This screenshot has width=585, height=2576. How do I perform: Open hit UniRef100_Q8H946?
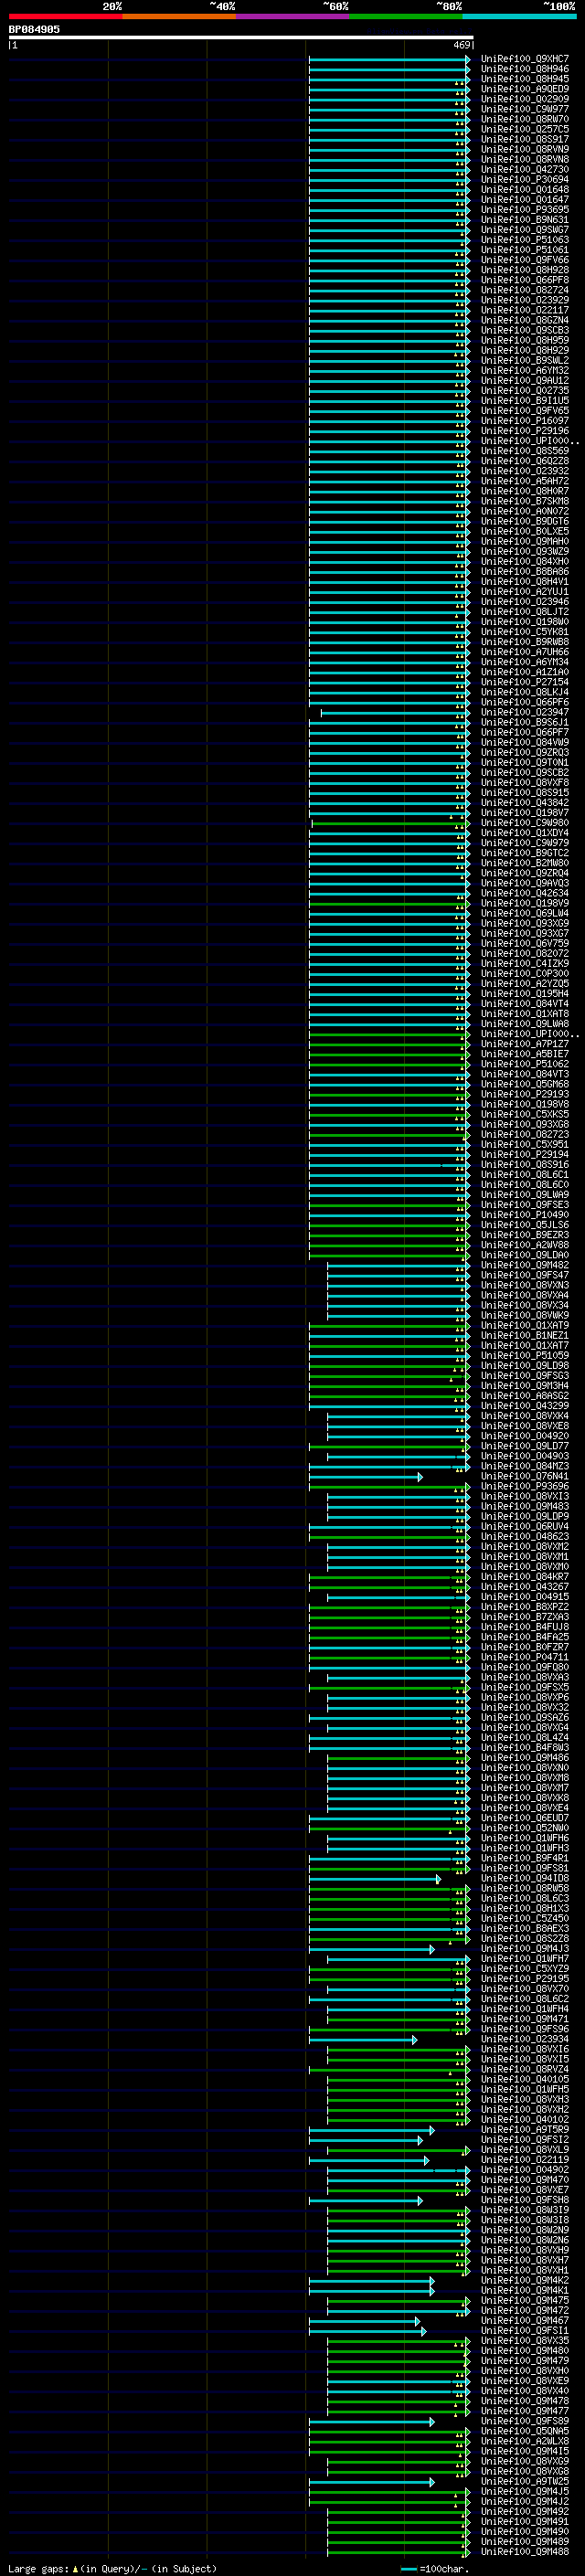[x=525, y=69]
